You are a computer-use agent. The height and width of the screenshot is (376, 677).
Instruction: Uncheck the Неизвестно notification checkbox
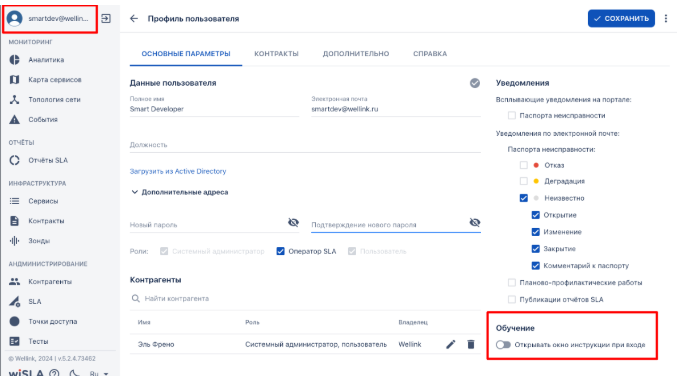(523, 198)
